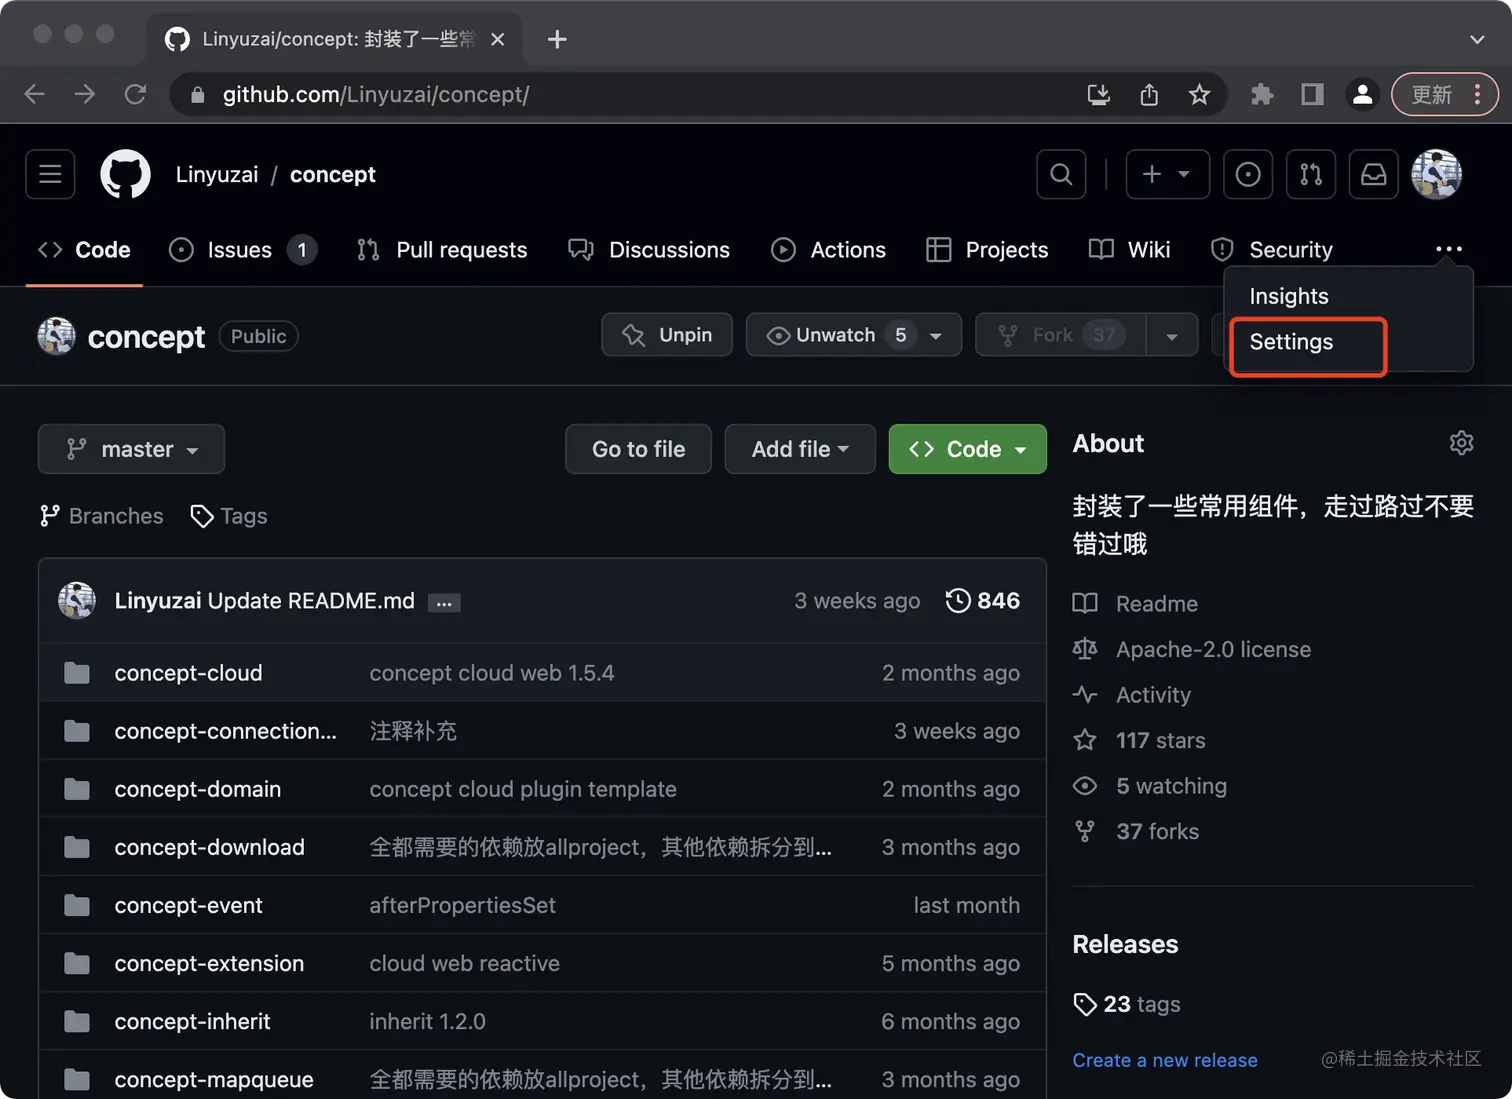The width and height of the screenshot is (1512, 1099).
Task: Open the 37 forks link
Action: [1157, 831]
